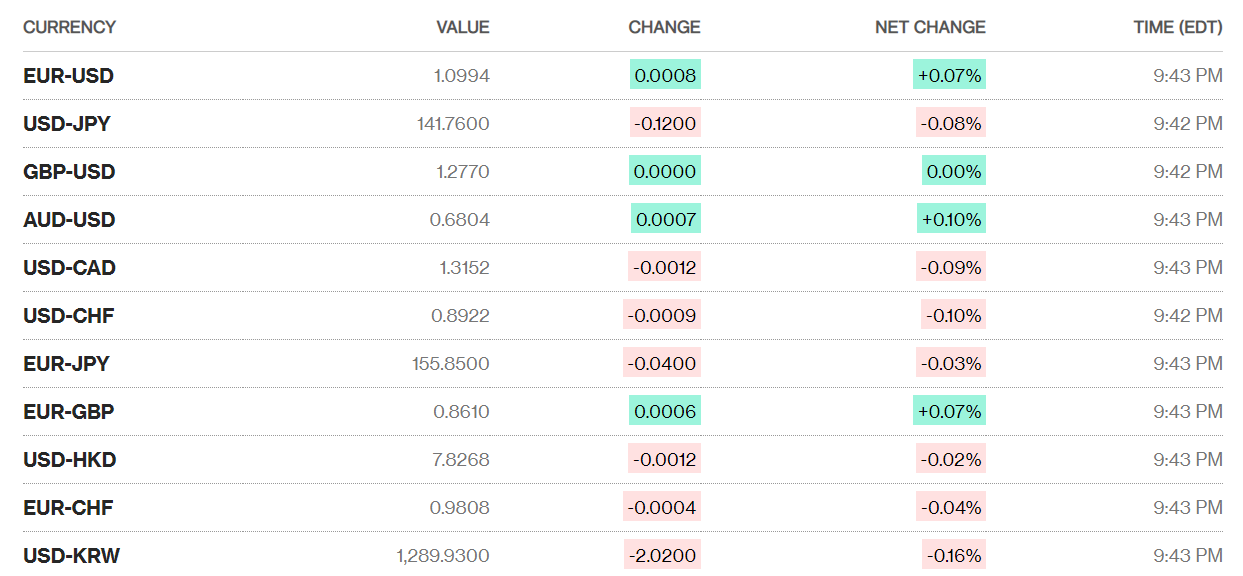Click the green 0.0008 EUR-USD change cell

click(665, 76)
